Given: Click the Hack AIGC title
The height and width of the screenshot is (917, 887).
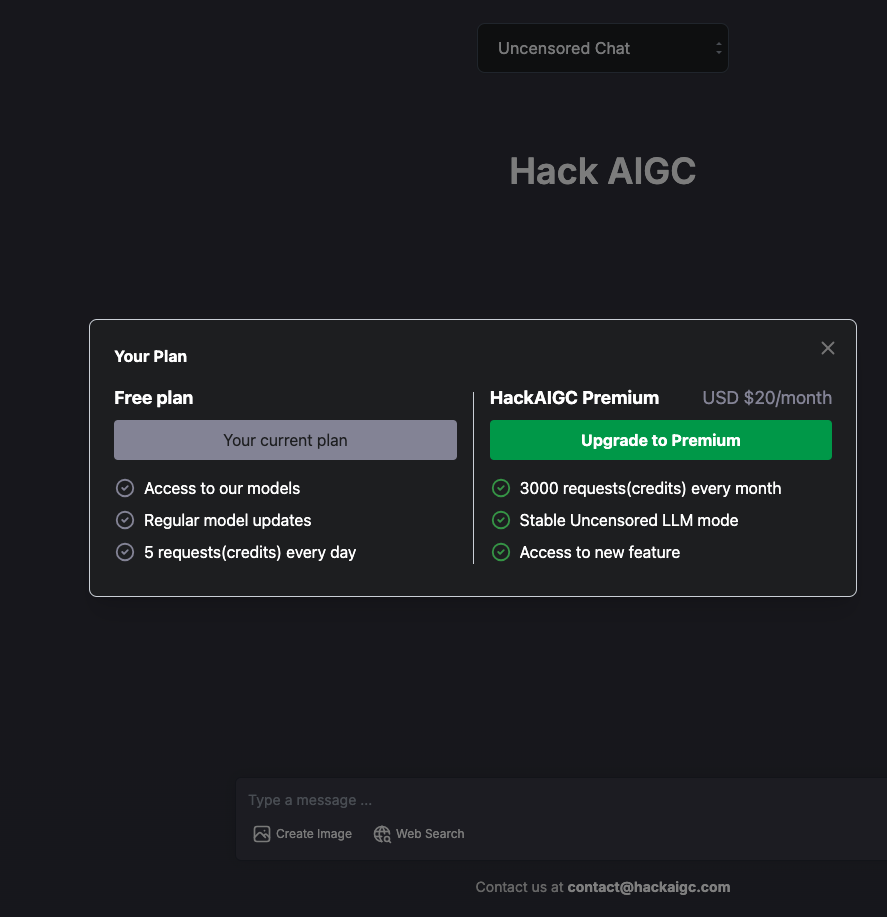Looking at the screenshot, I should click(603, 171).
